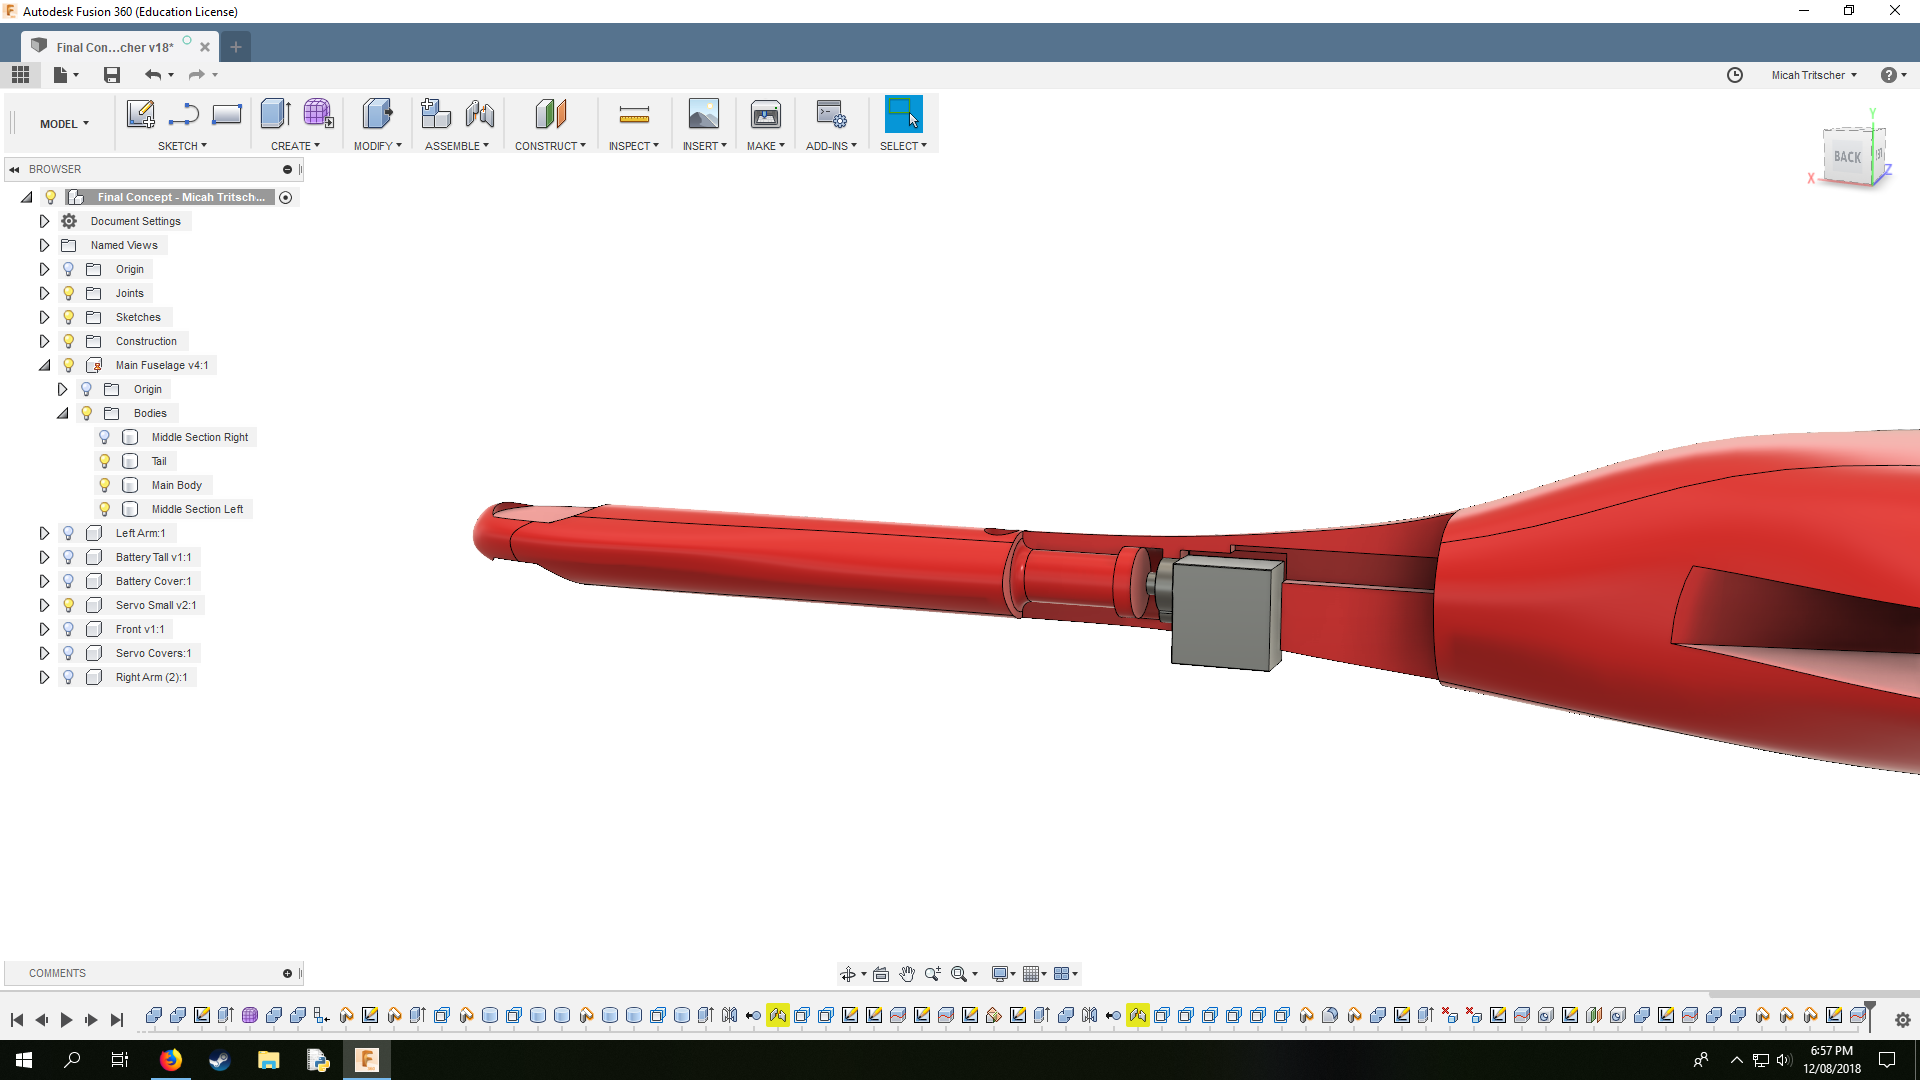Click the 3D Print make icon
1920x1080 pixels.
766,114
